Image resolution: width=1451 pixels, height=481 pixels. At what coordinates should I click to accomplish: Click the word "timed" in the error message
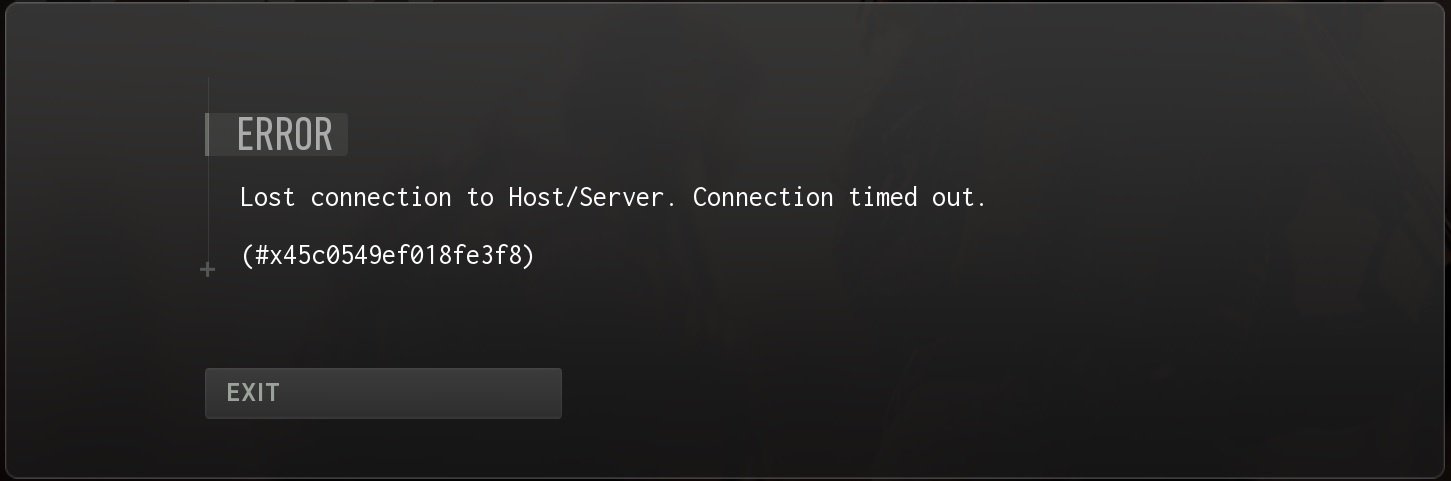point(883,198)
